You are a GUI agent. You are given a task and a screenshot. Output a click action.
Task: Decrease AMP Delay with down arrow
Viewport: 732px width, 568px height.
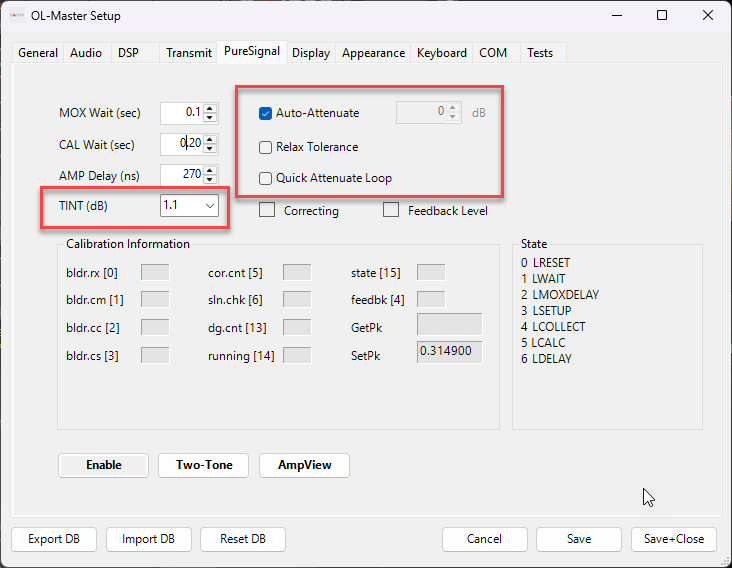click(x=210, y=179)
